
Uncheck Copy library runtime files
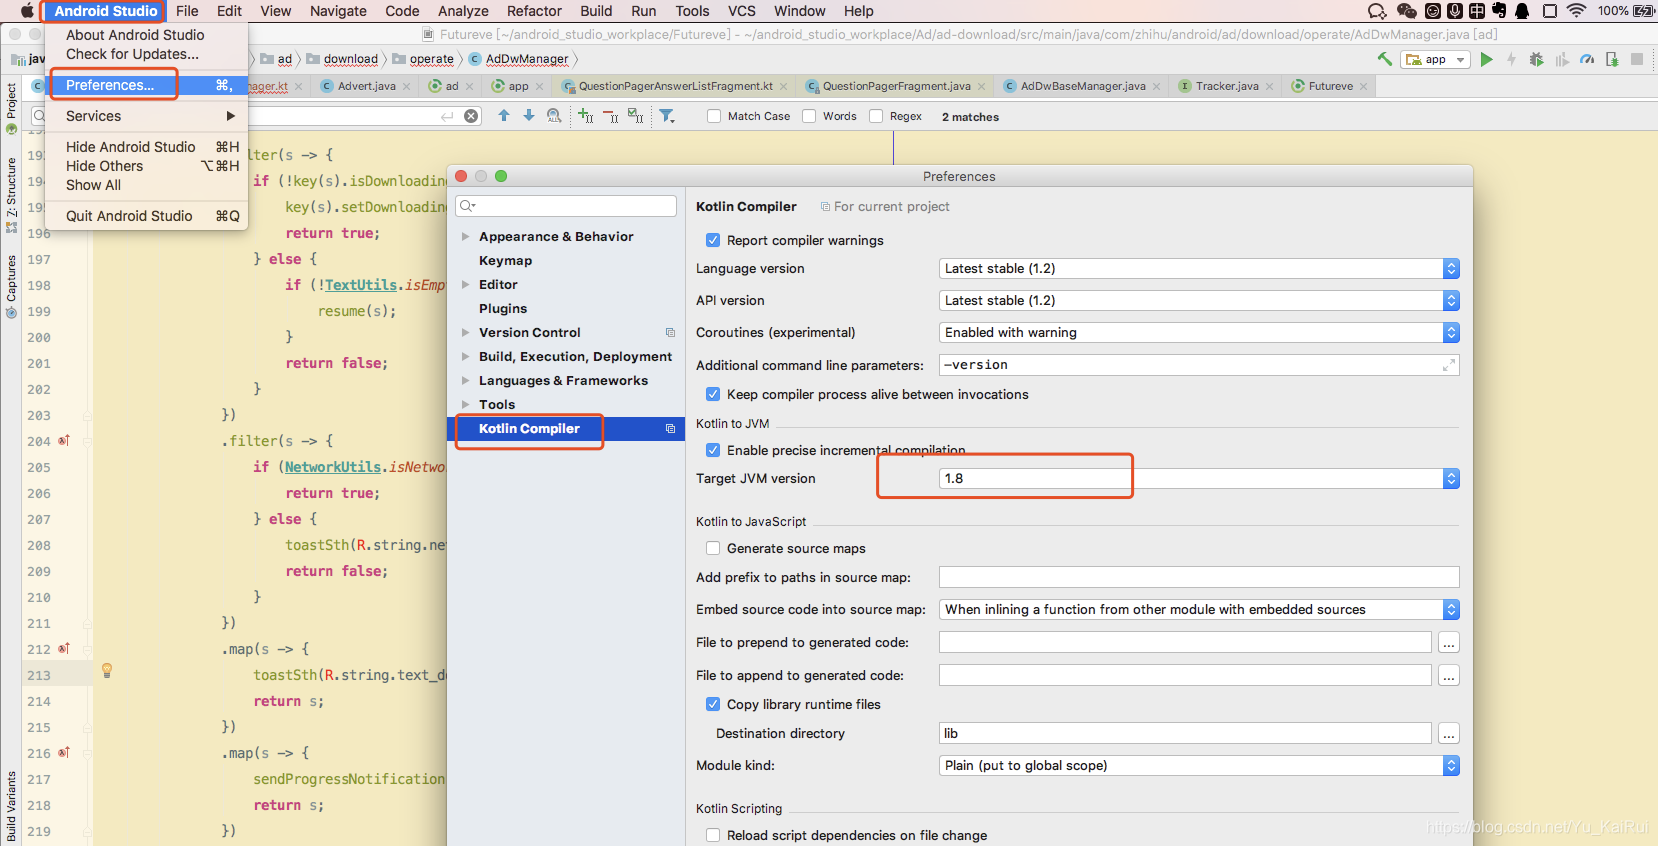tap(713, 704)
